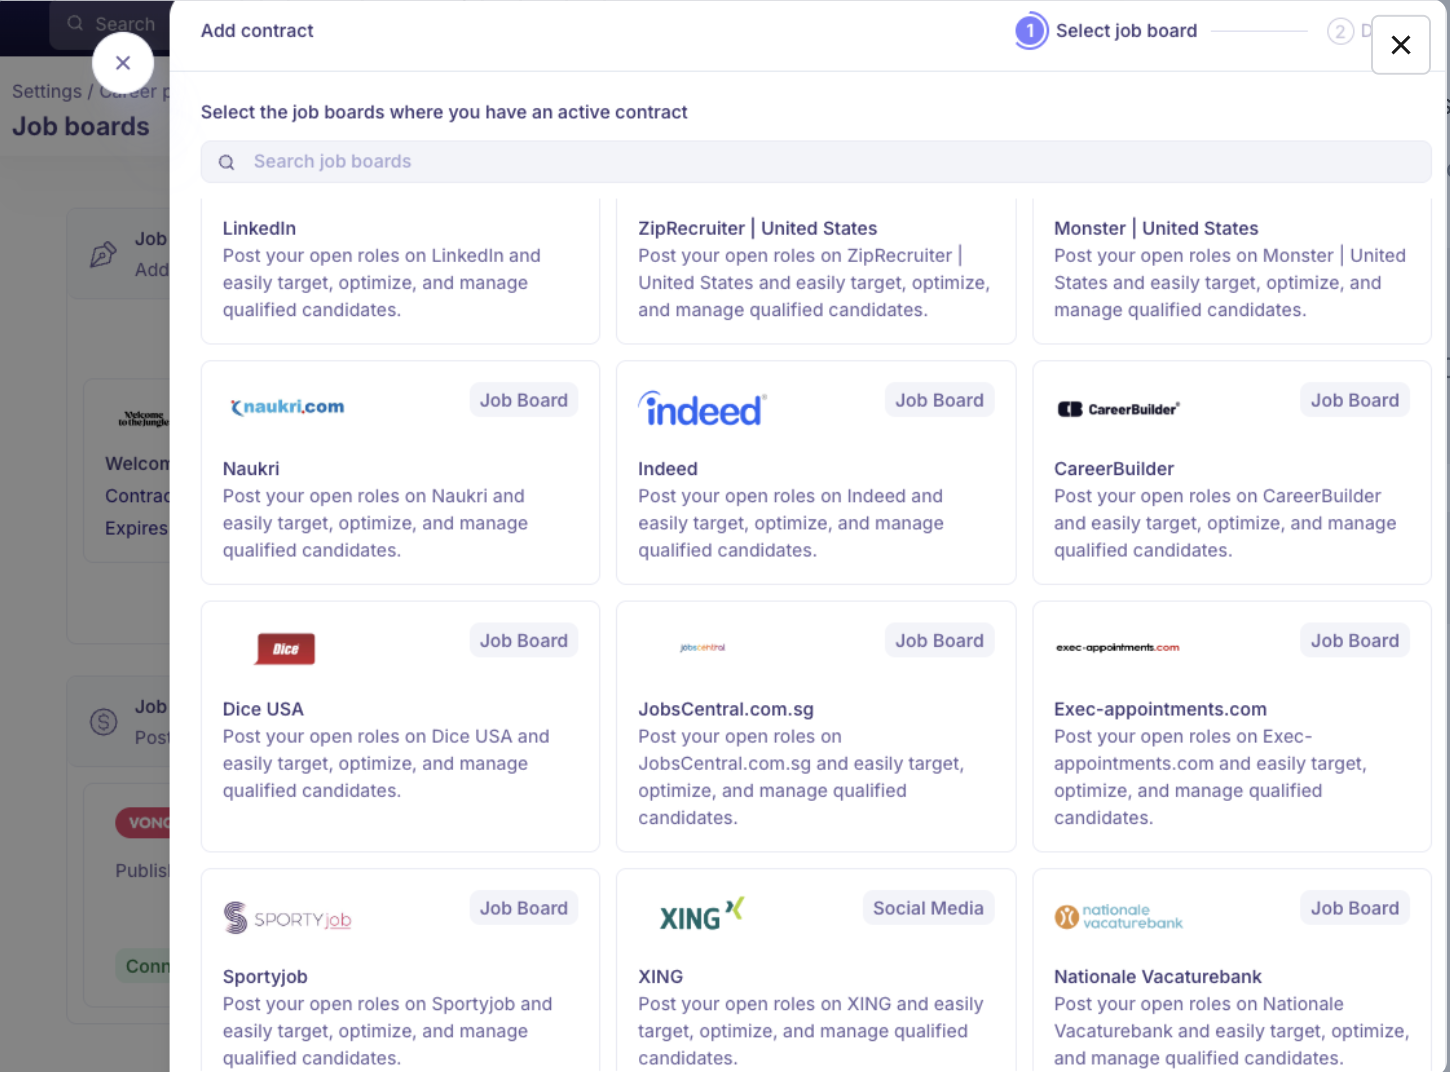1450x1072 pixels.
Task: Choose ZipRecruiter United States card
Action: (x=815, y=269)
